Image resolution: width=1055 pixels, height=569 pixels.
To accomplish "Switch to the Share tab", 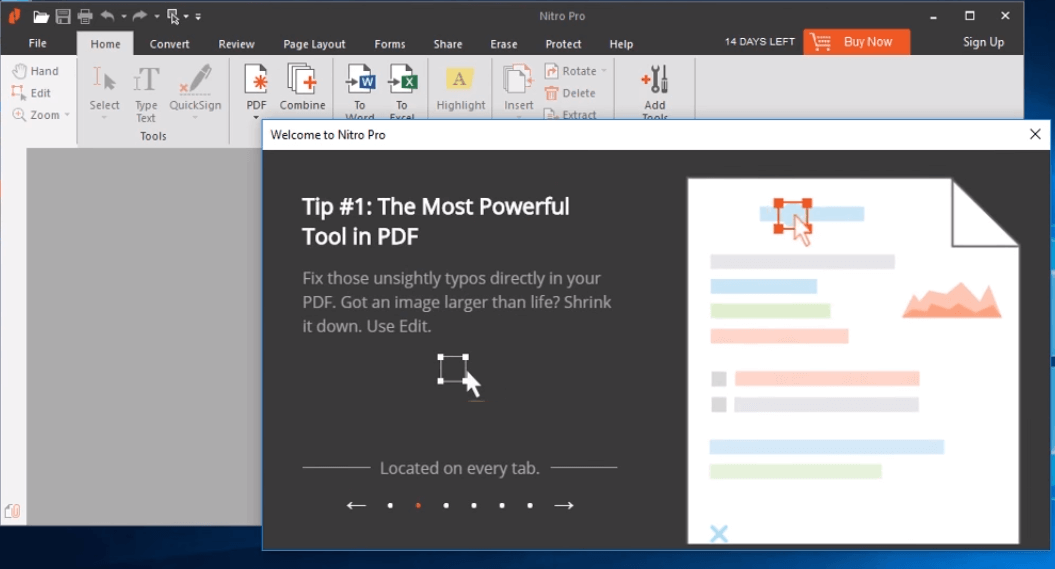I will [447, 44].
